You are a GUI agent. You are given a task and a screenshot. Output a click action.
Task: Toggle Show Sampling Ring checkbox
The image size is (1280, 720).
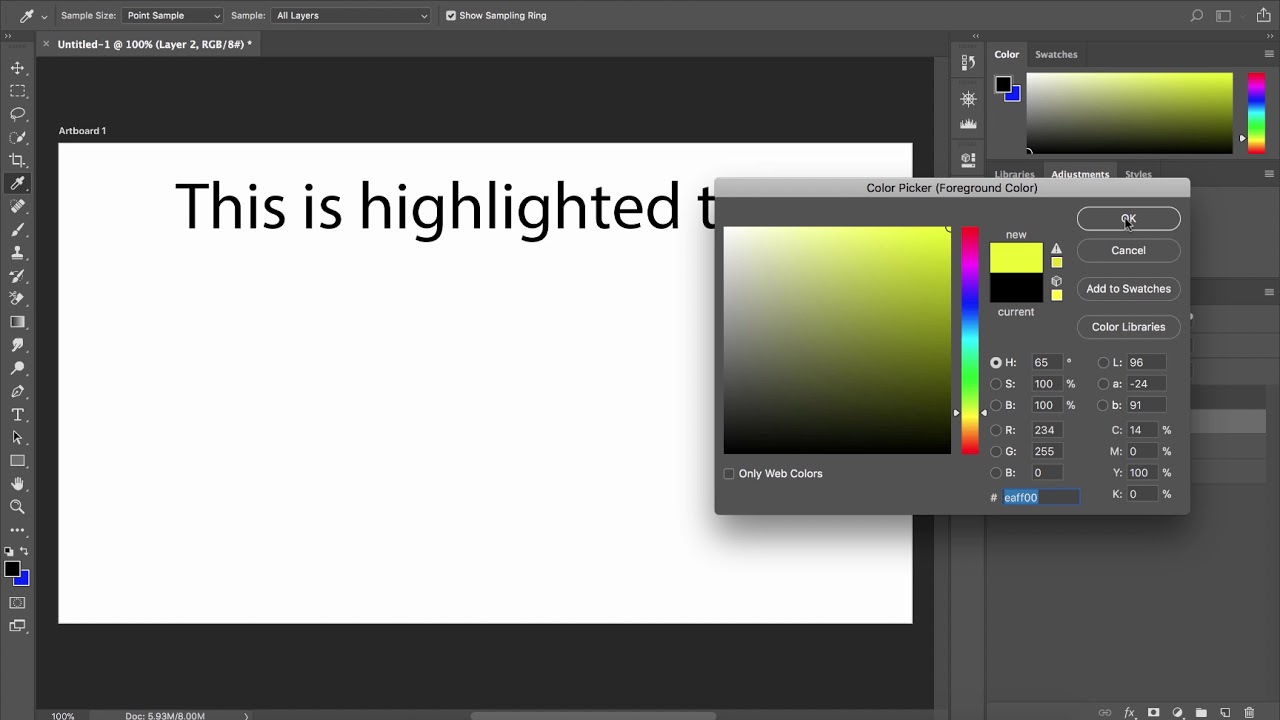451,16
